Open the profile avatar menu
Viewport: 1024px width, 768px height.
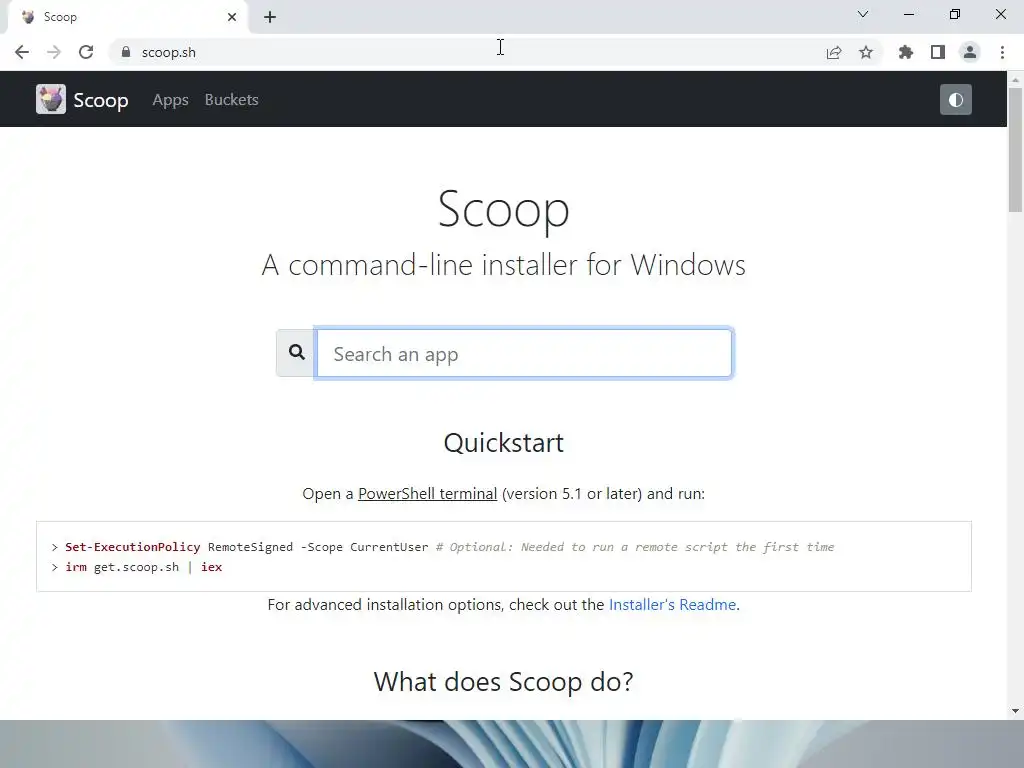tap(970, 52)
